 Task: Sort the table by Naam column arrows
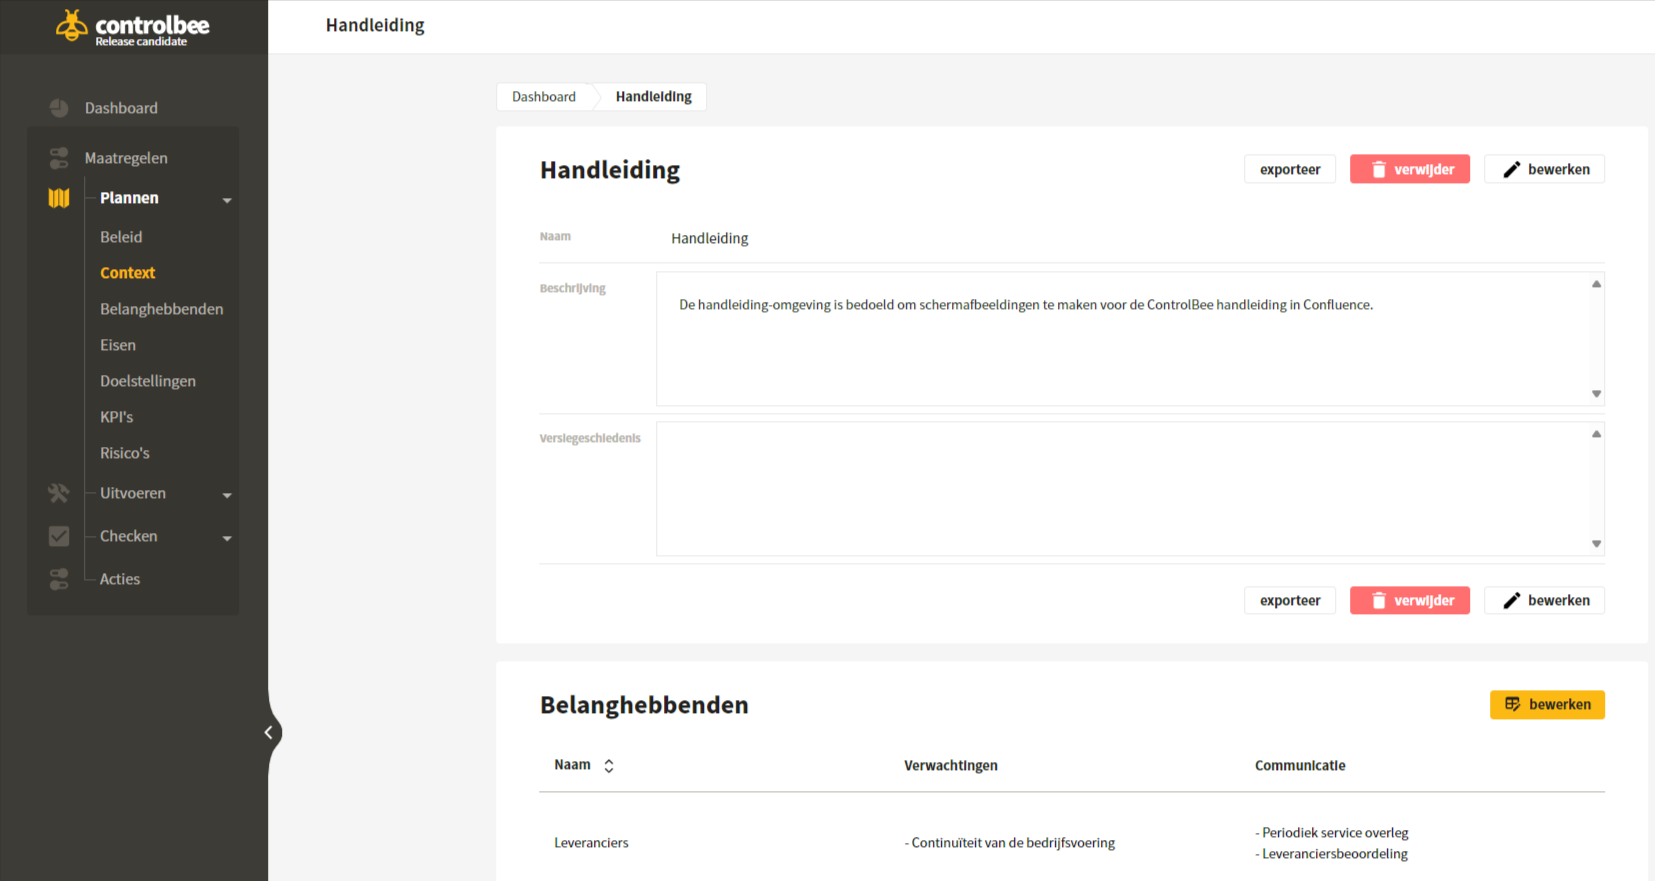click(x=609, y=766)
